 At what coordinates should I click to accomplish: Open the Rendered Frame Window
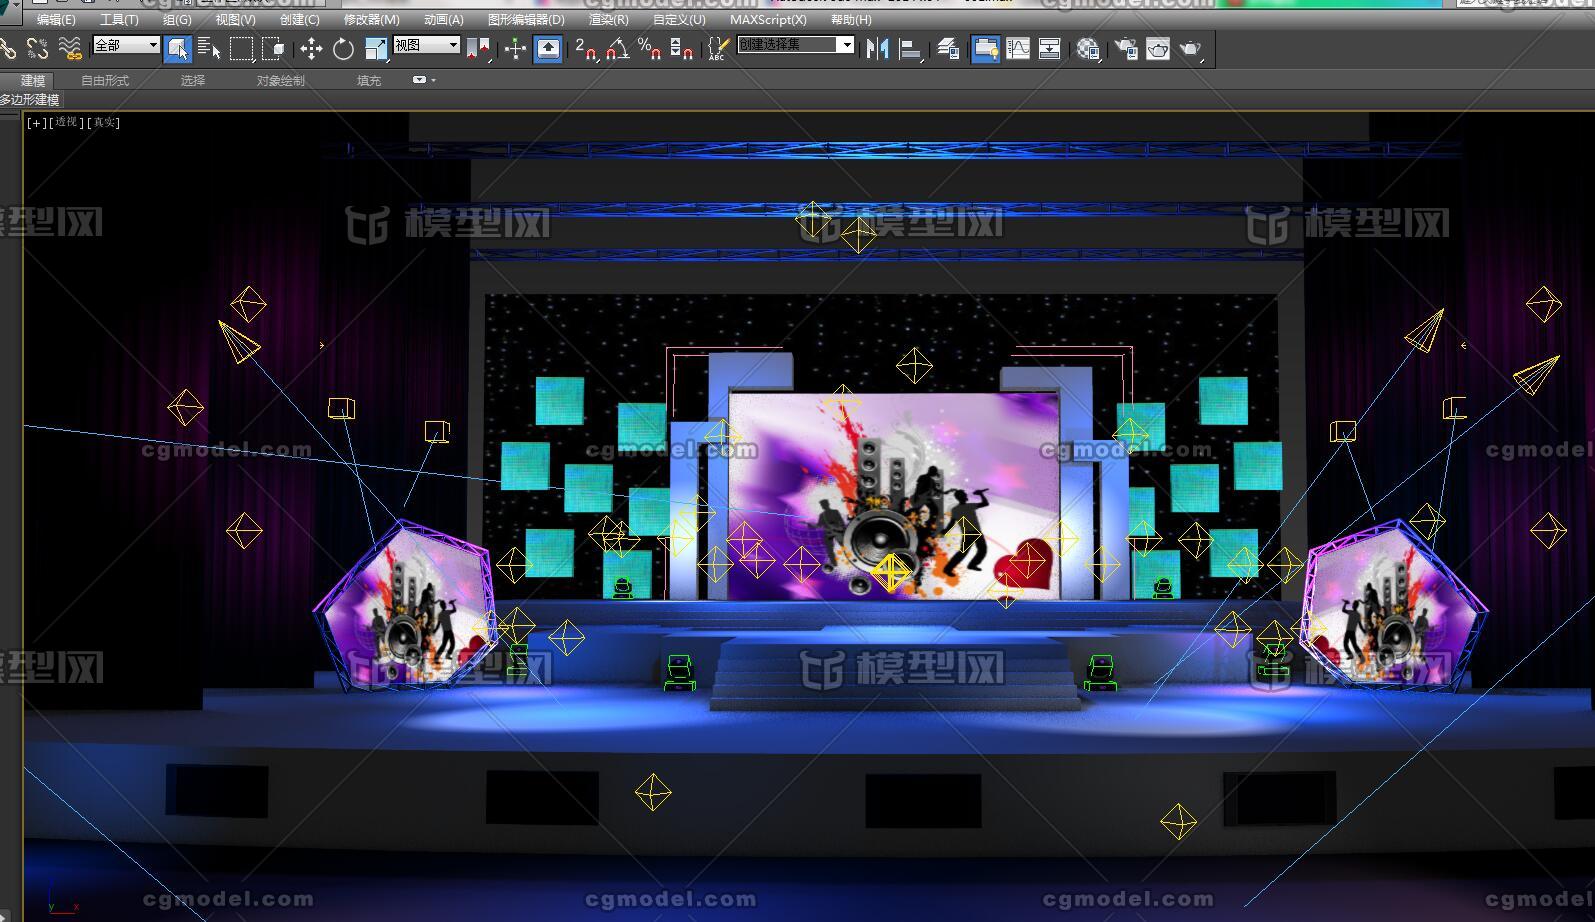(1158, 48)
